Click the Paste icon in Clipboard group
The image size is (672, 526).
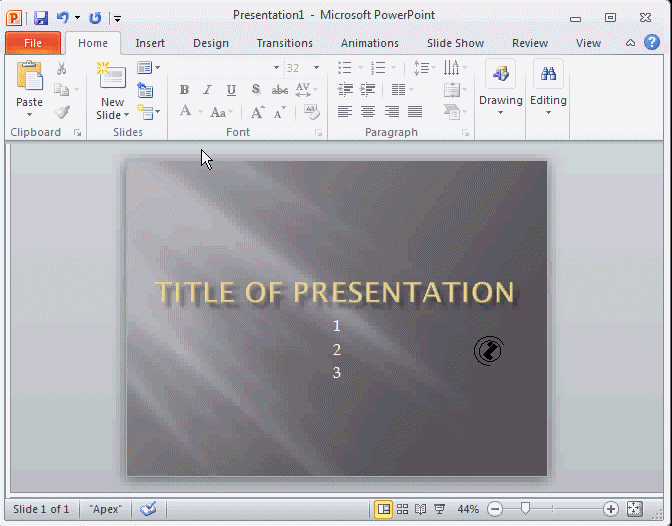pyautogui.click(x=29, y=77)
